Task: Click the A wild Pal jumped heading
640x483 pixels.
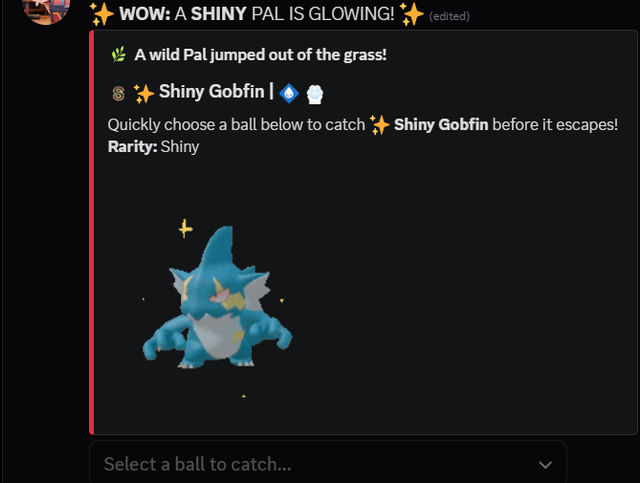Action: coord(260,55)
